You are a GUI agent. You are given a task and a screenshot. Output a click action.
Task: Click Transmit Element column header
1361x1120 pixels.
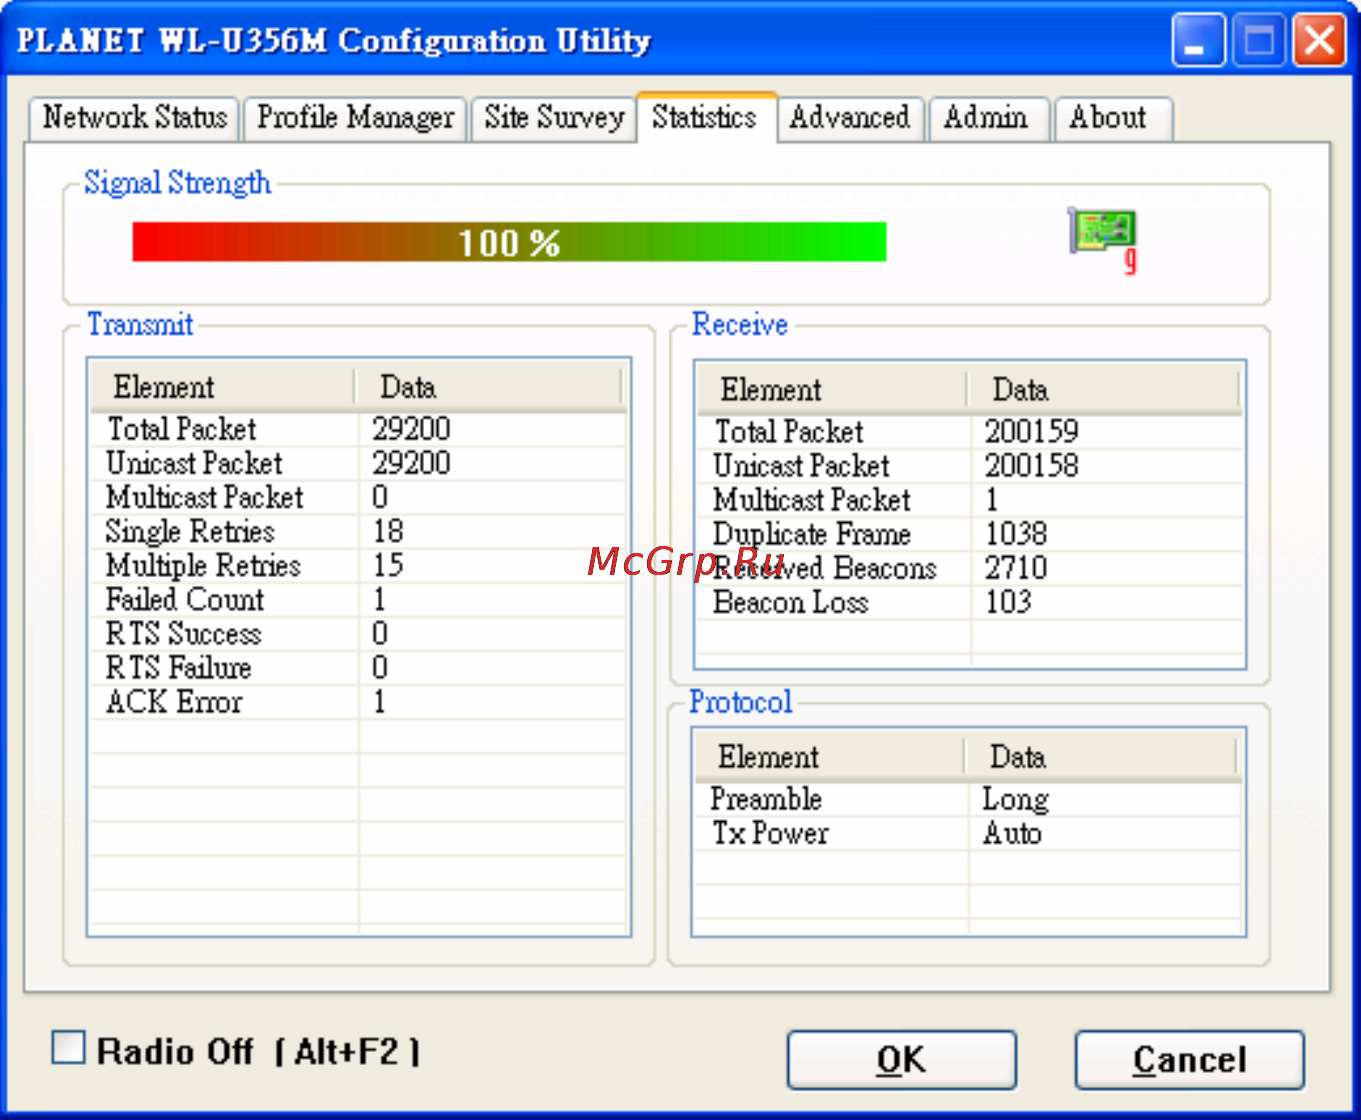pos(223,387)
